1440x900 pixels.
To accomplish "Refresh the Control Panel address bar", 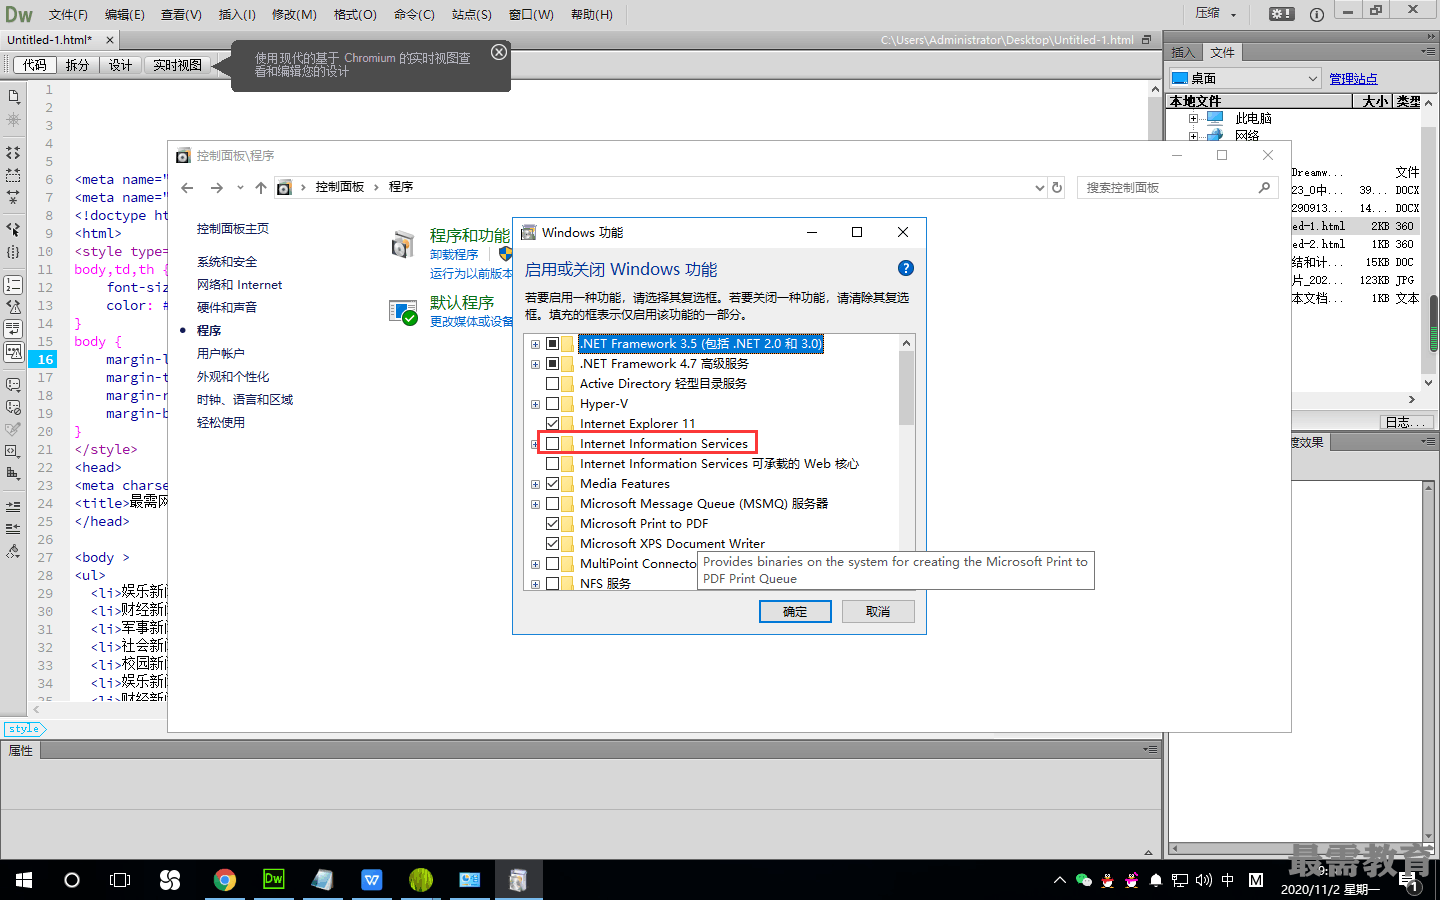I will coord(1057,187).
